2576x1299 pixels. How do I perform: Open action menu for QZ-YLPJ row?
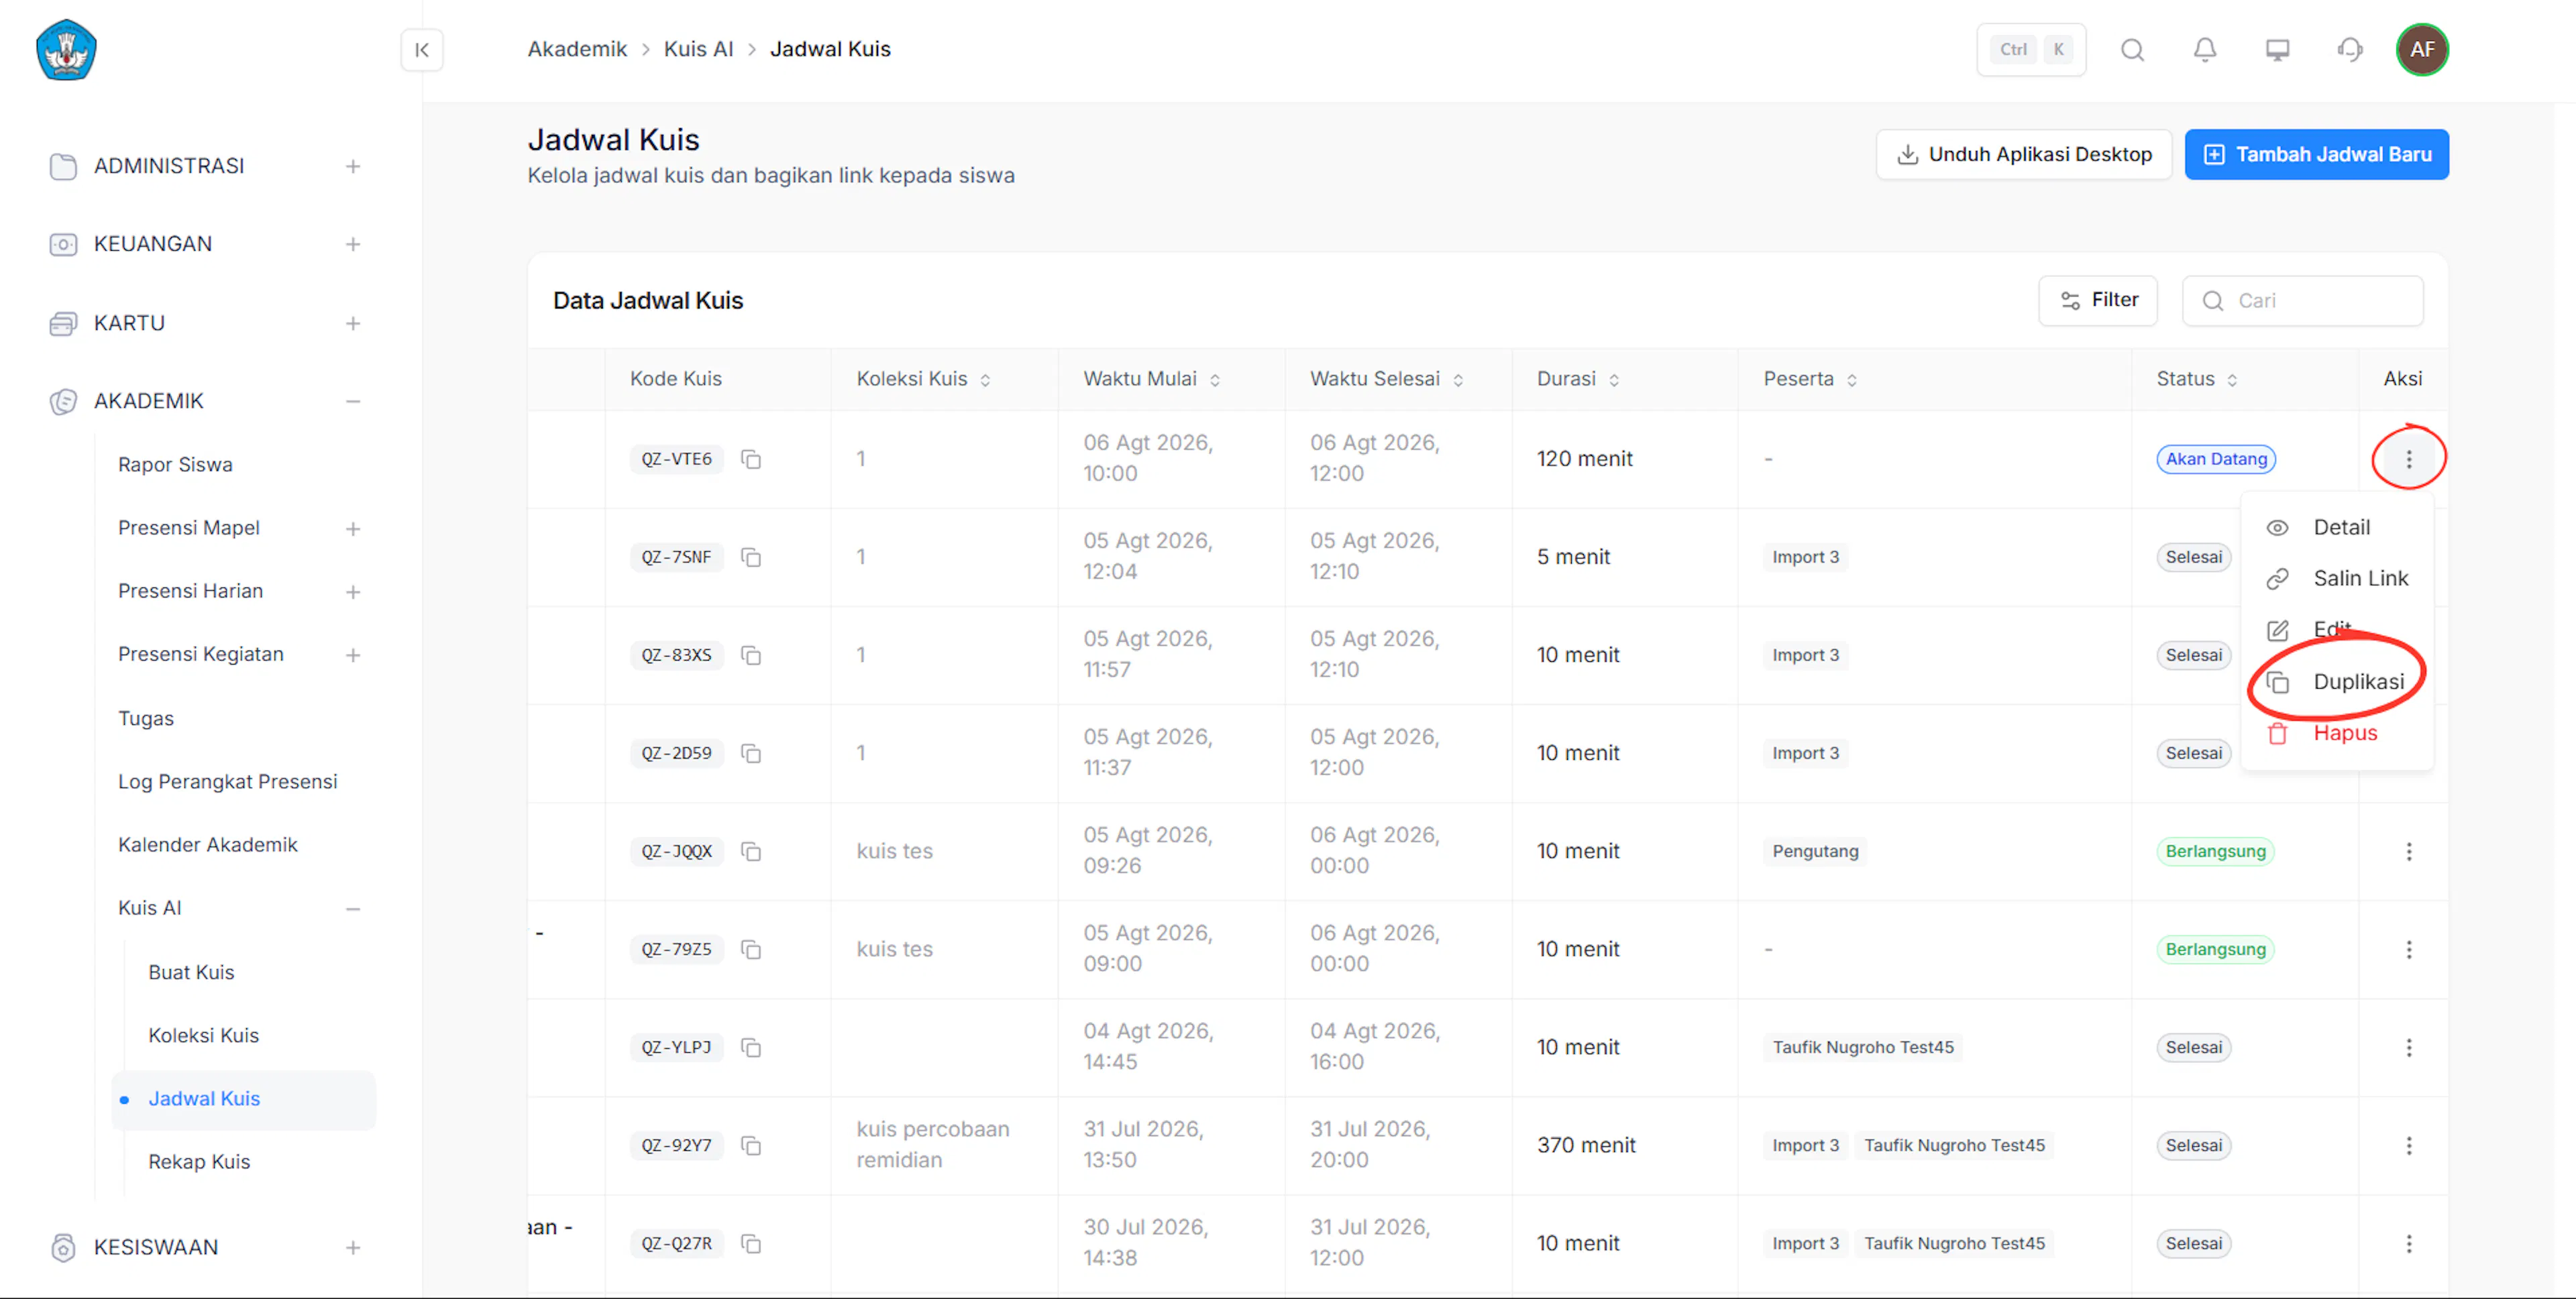click(x=2409, y=1047)
